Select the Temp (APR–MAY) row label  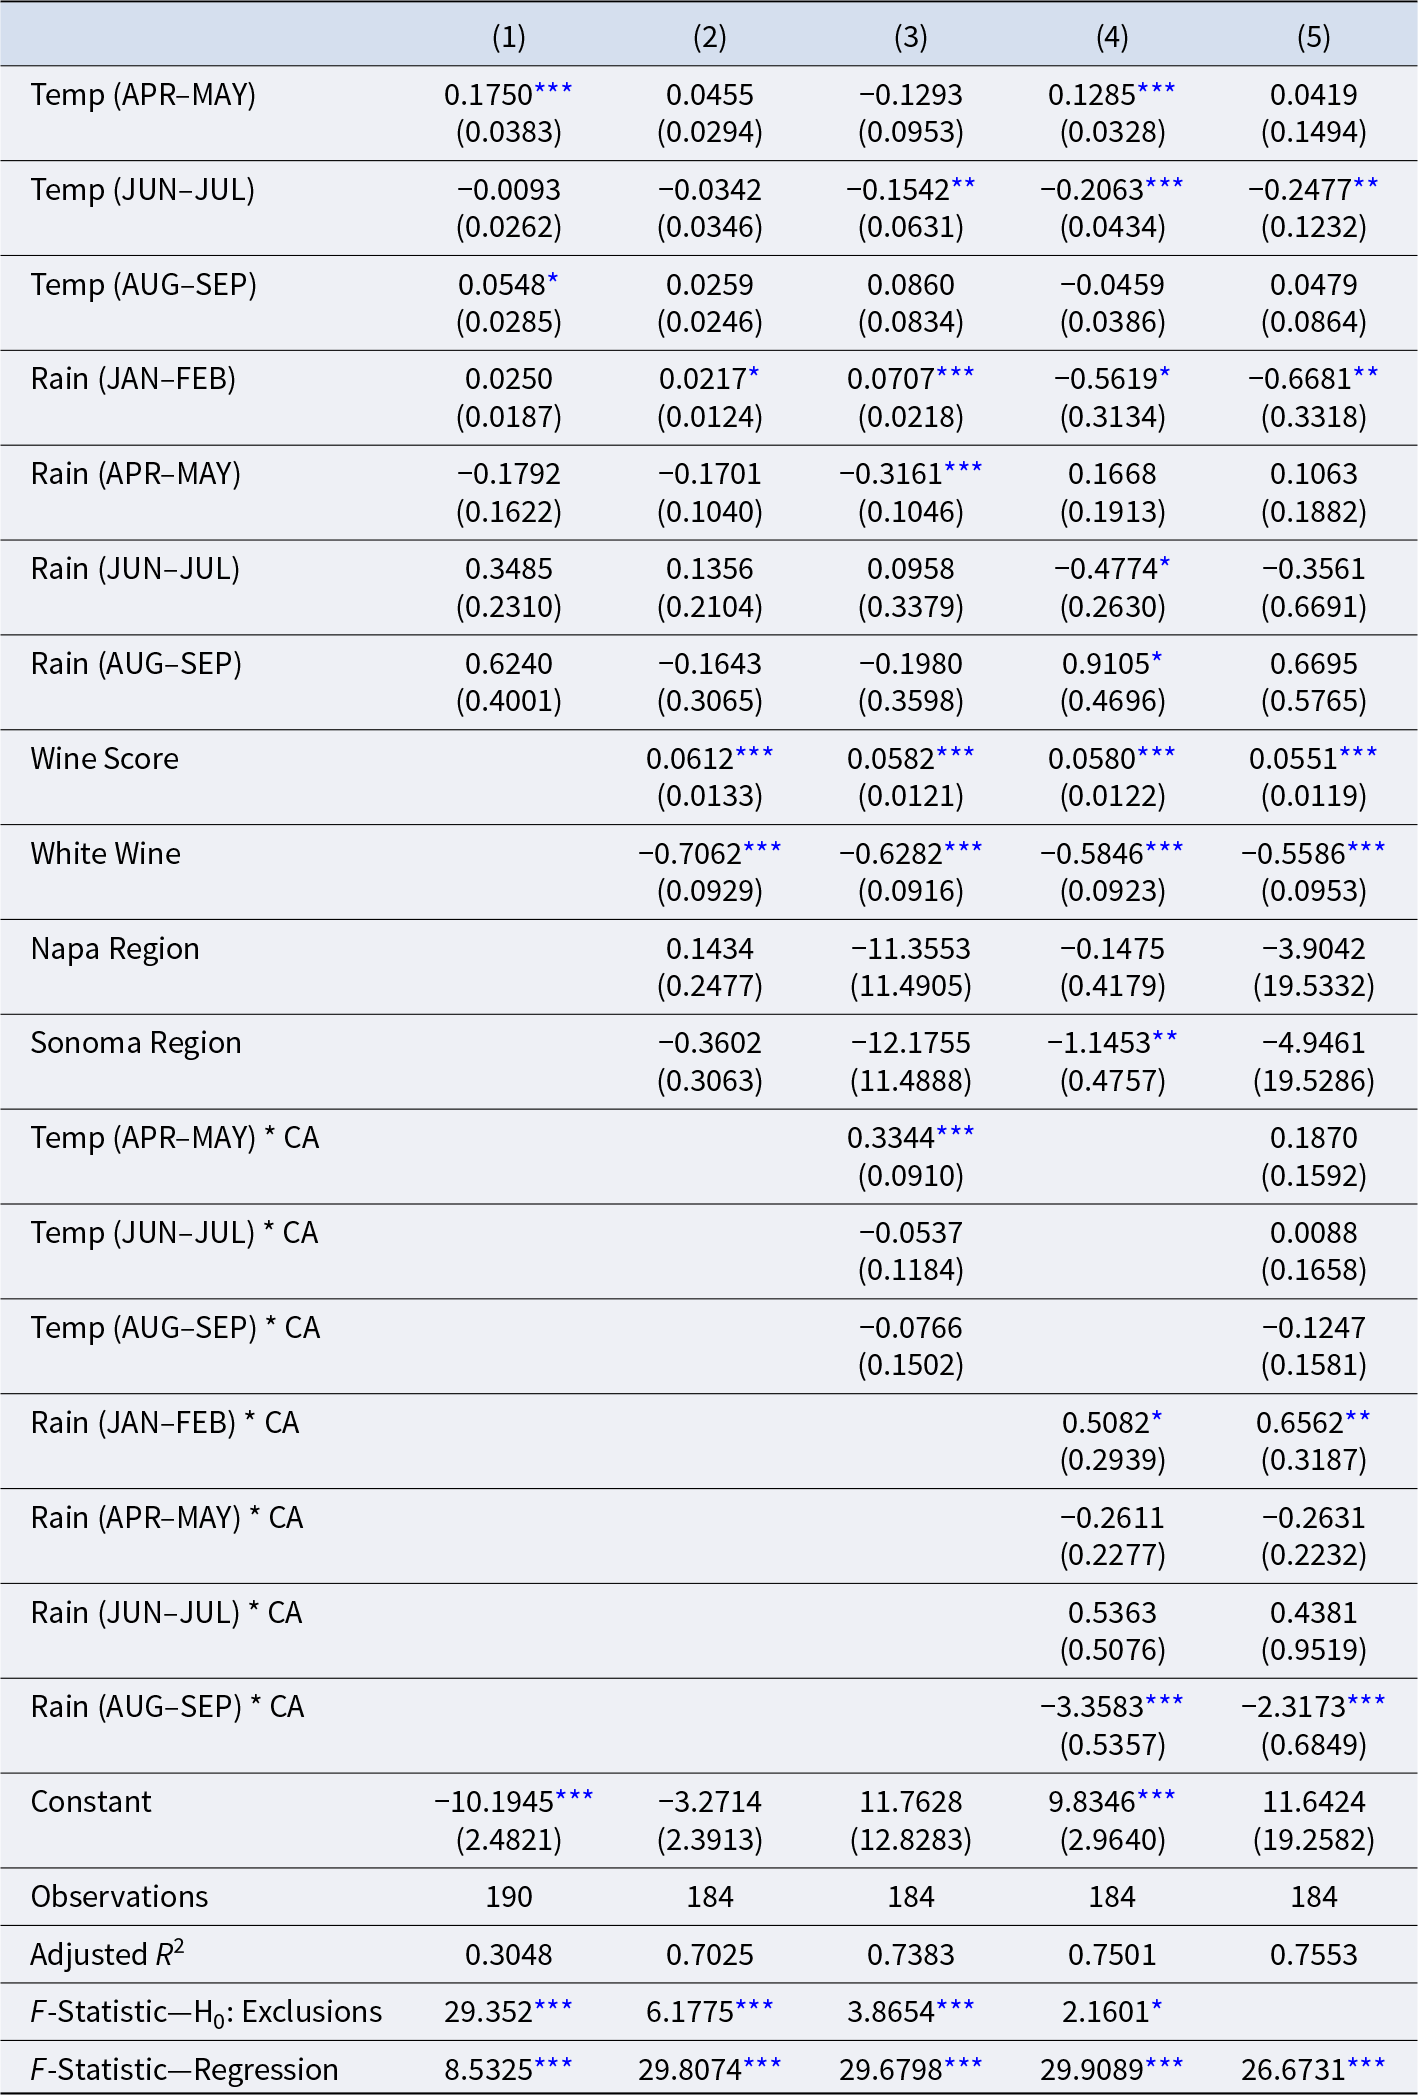(143, 95)
